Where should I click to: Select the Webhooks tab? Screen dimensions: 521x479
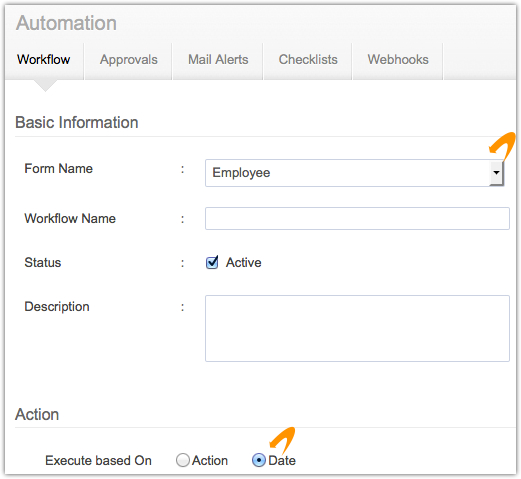click(x=398, y=60)
